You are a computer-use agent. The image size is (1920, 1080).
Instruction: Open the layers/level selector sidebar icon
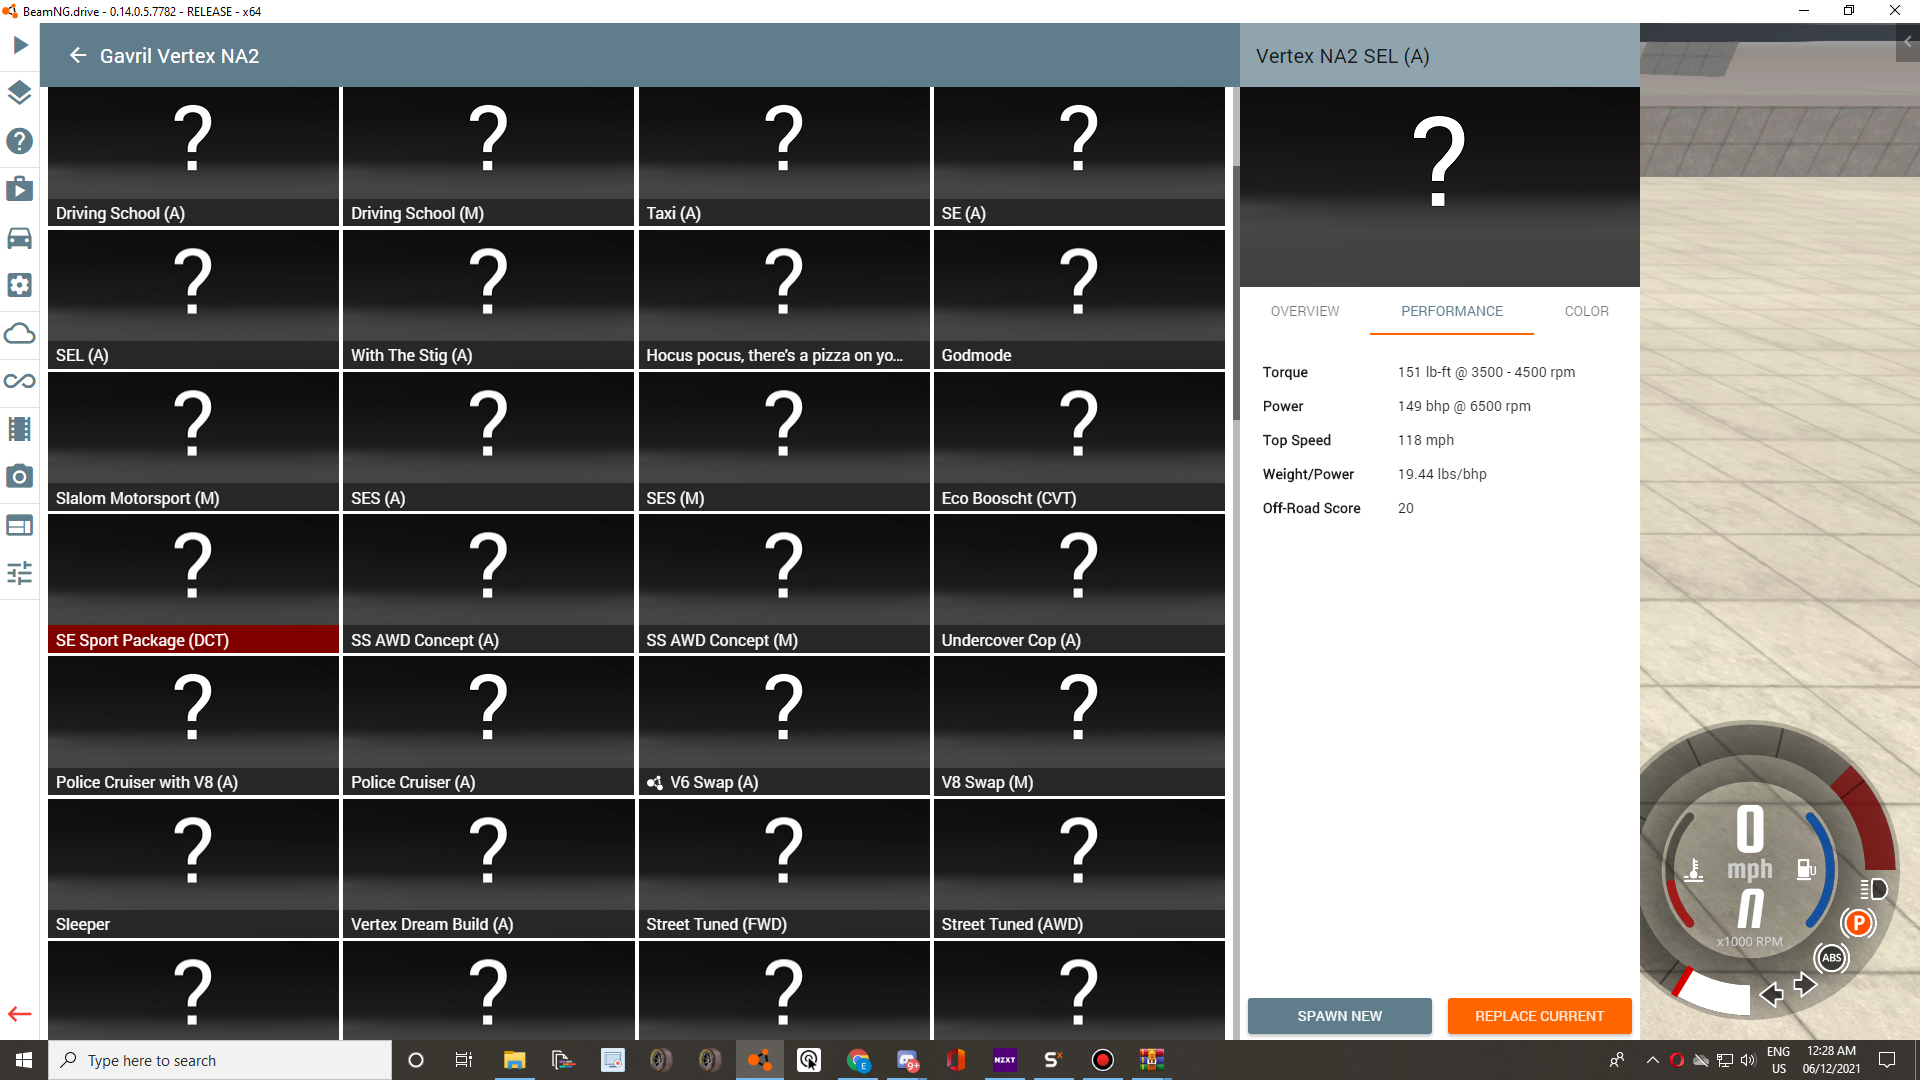pyautogui.click(x=20, y=93)
